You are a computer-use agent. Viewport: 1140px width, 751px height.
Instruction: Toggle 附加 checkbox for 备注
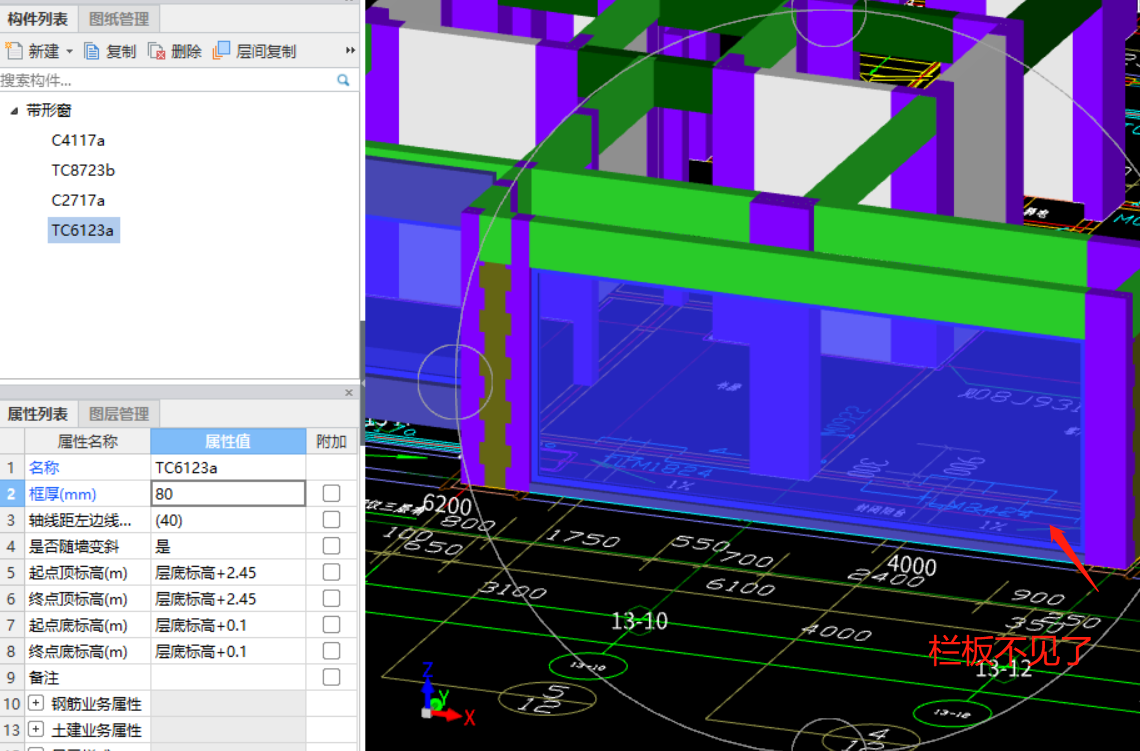click(x=332, y=677)
